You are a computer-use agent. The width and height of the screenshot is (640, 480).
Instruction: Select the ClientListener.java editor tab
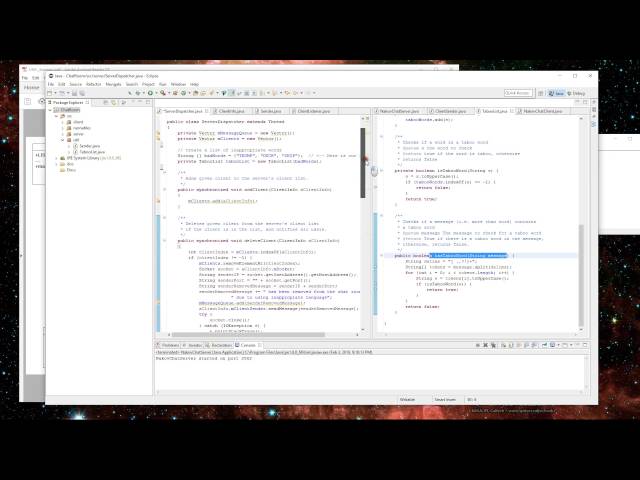313,111
